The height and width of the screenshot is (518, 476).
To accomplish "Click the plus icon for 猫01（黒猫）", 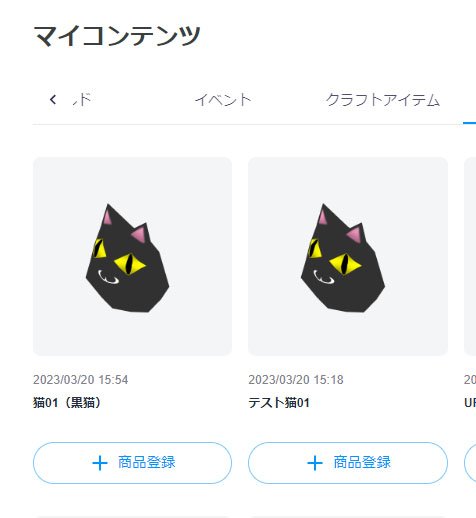I will coord(100,463).
